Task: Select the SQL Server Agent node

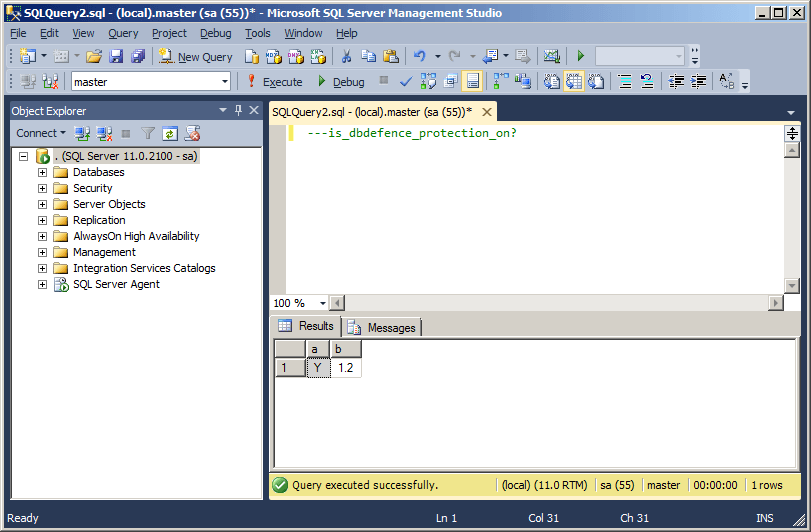Action: click(x=116, y=284)
